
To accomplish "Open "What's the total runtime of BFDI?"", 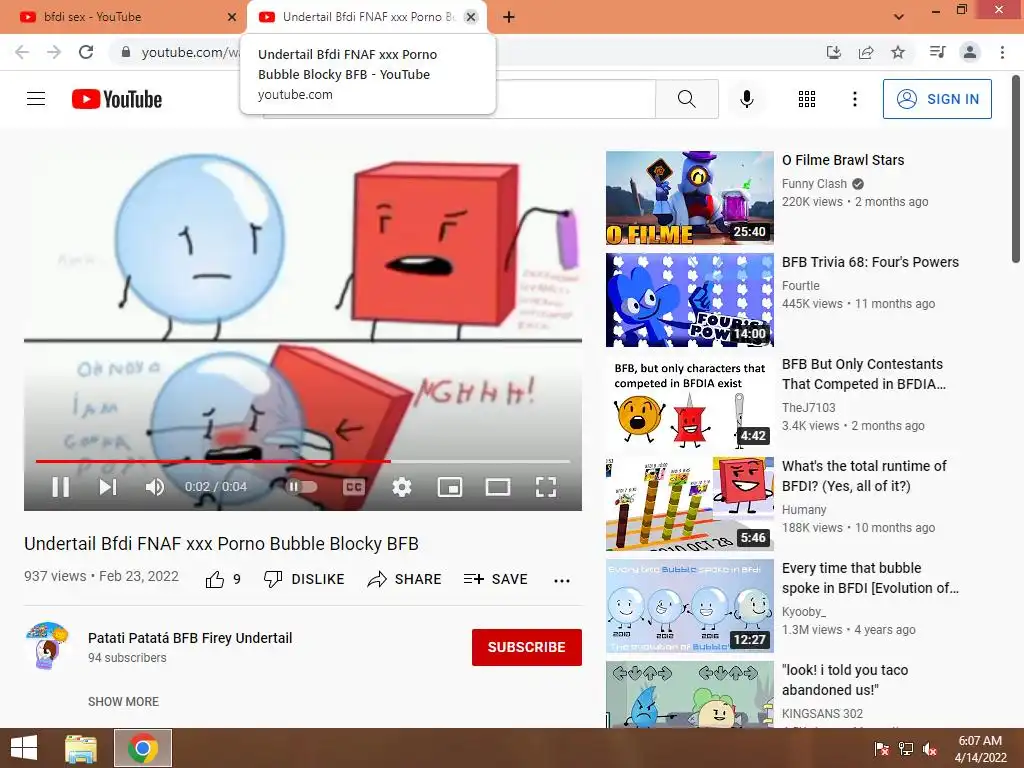I will (864, 476).
